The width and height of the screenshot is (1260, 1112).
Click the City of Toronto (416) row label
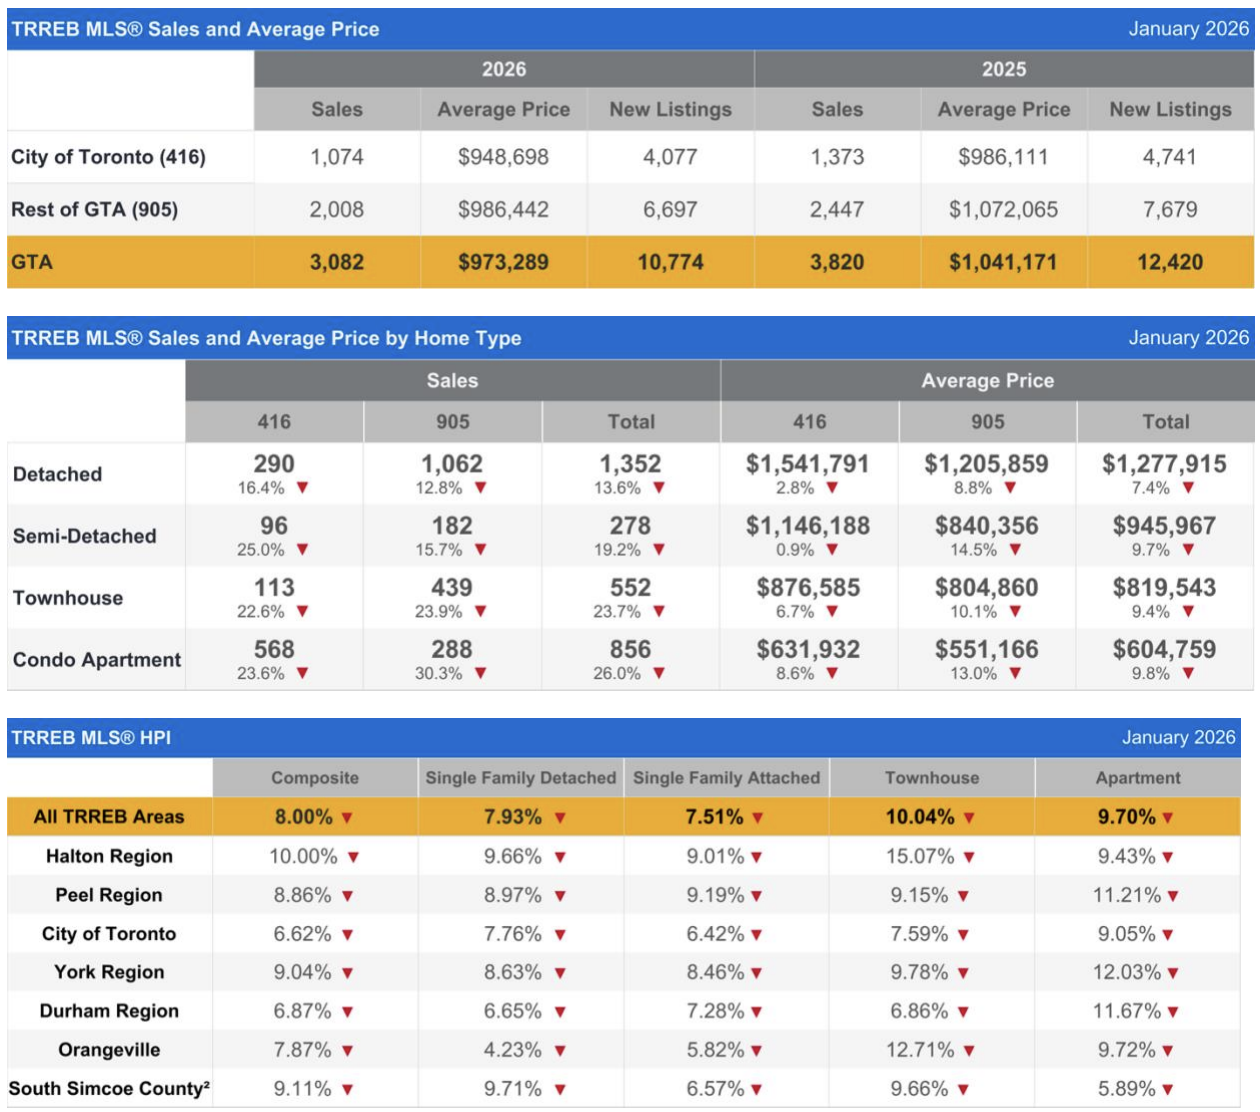108,157
